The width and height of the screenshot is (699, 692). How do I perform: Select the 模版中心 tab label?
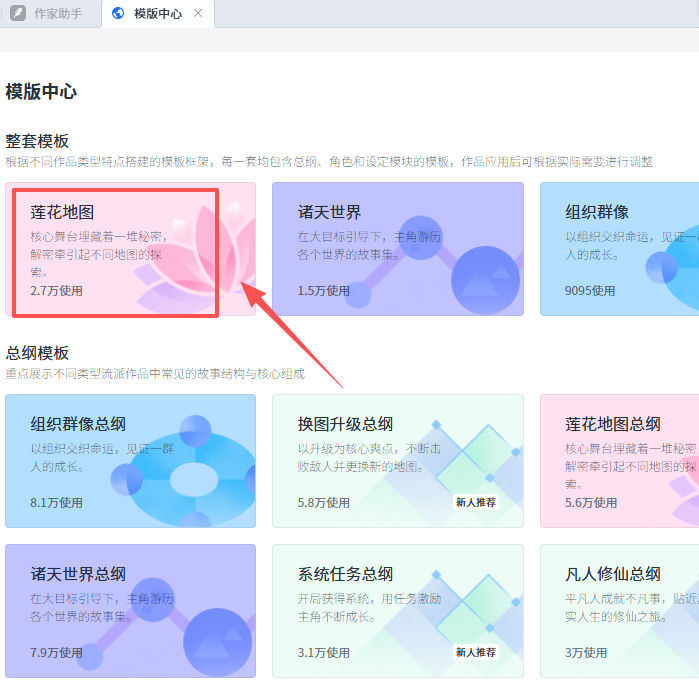[x=156, y=14]
